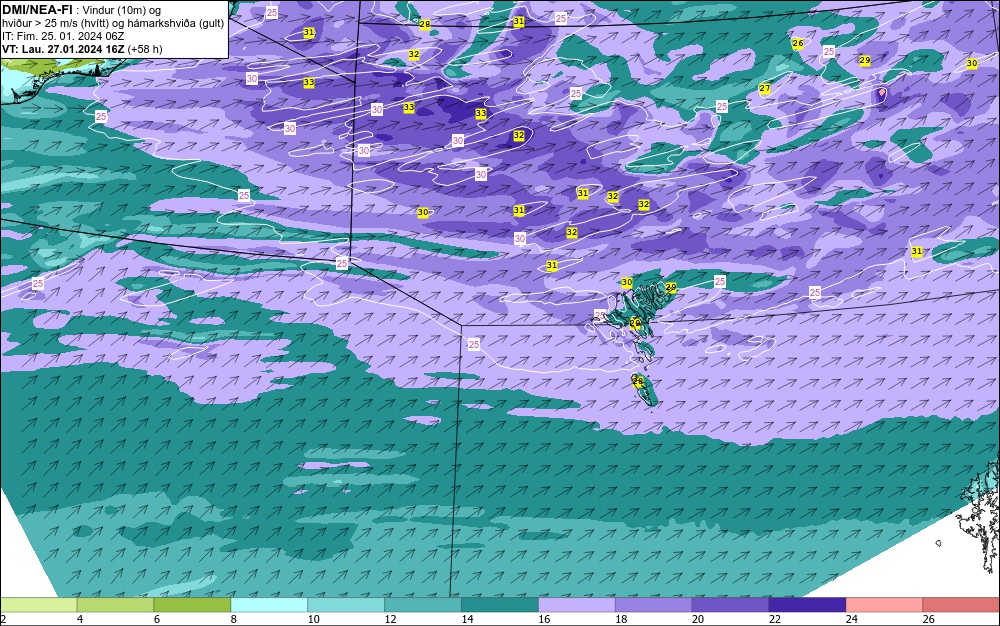
Task: Click the '(+58 h)' forecast offset text
Action: 145,49
